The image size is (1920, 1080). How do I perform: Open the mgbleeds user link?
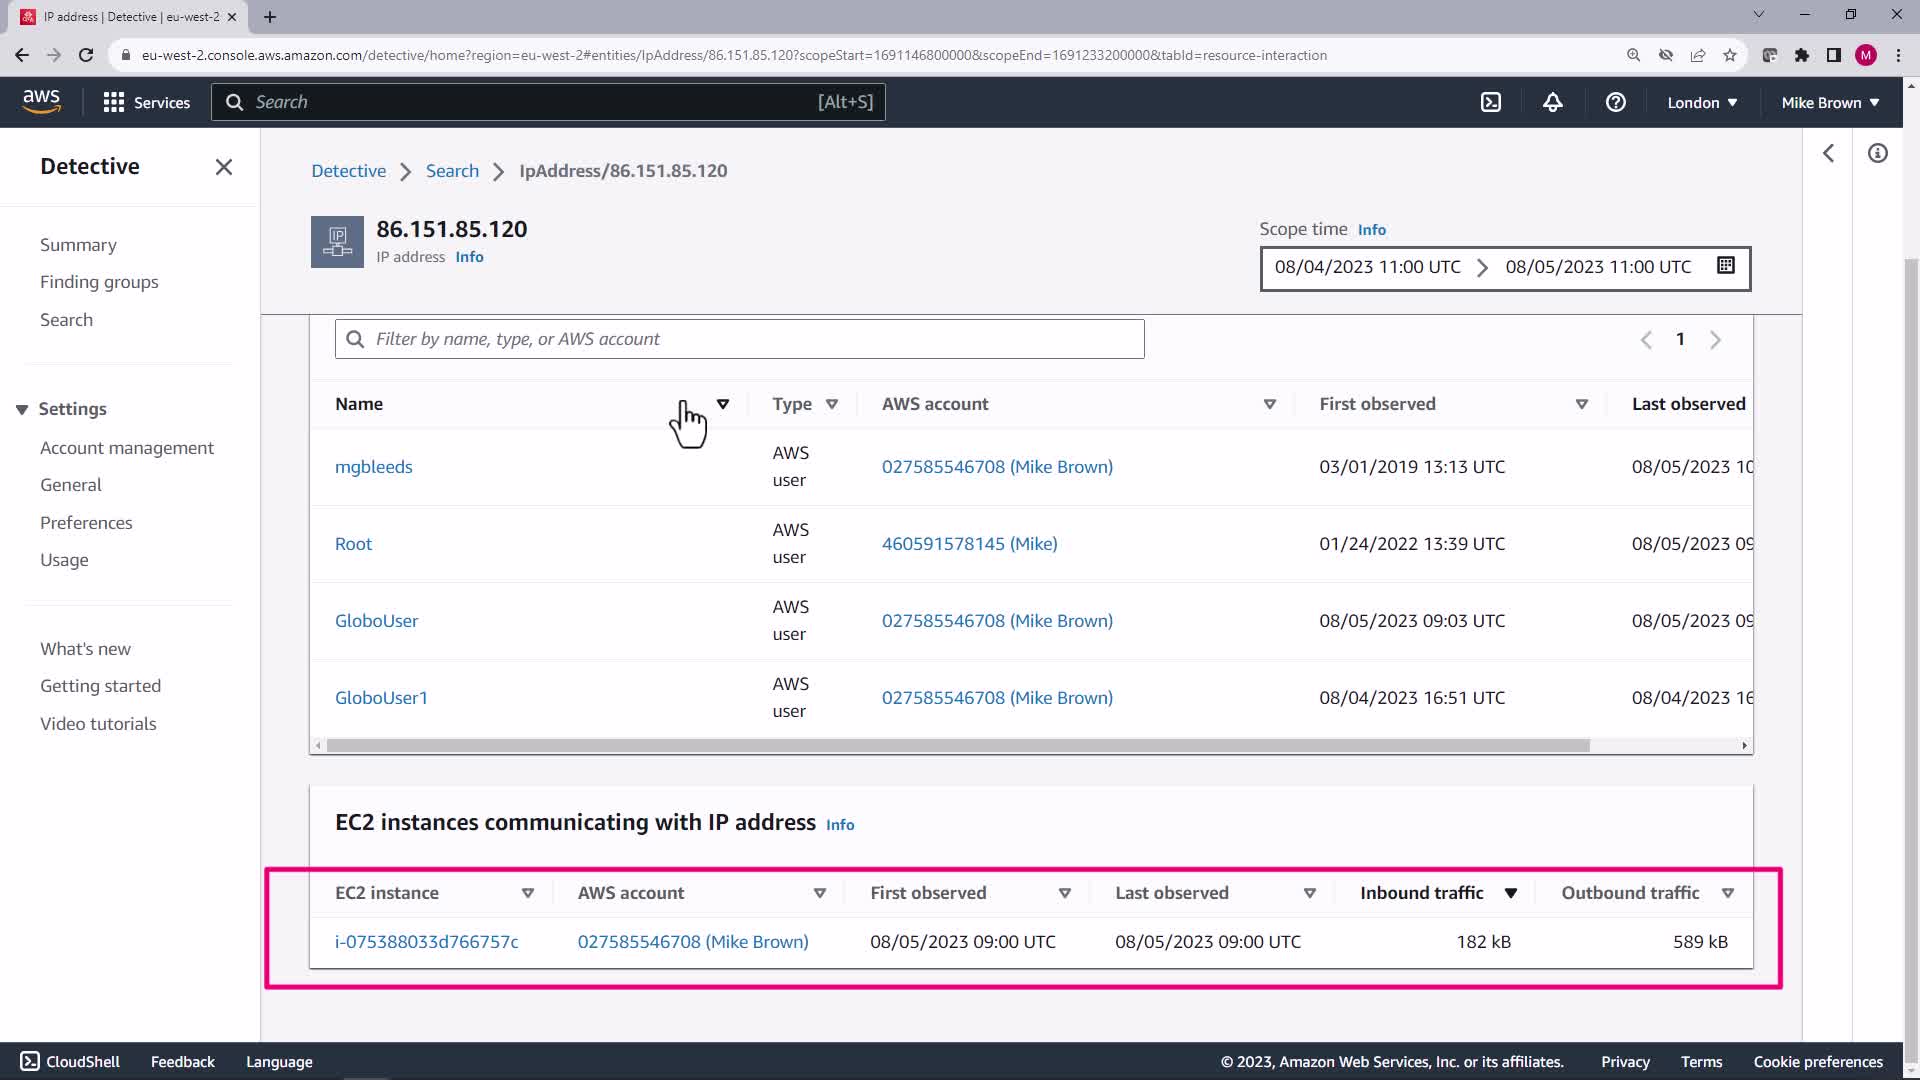pos(373,467)
